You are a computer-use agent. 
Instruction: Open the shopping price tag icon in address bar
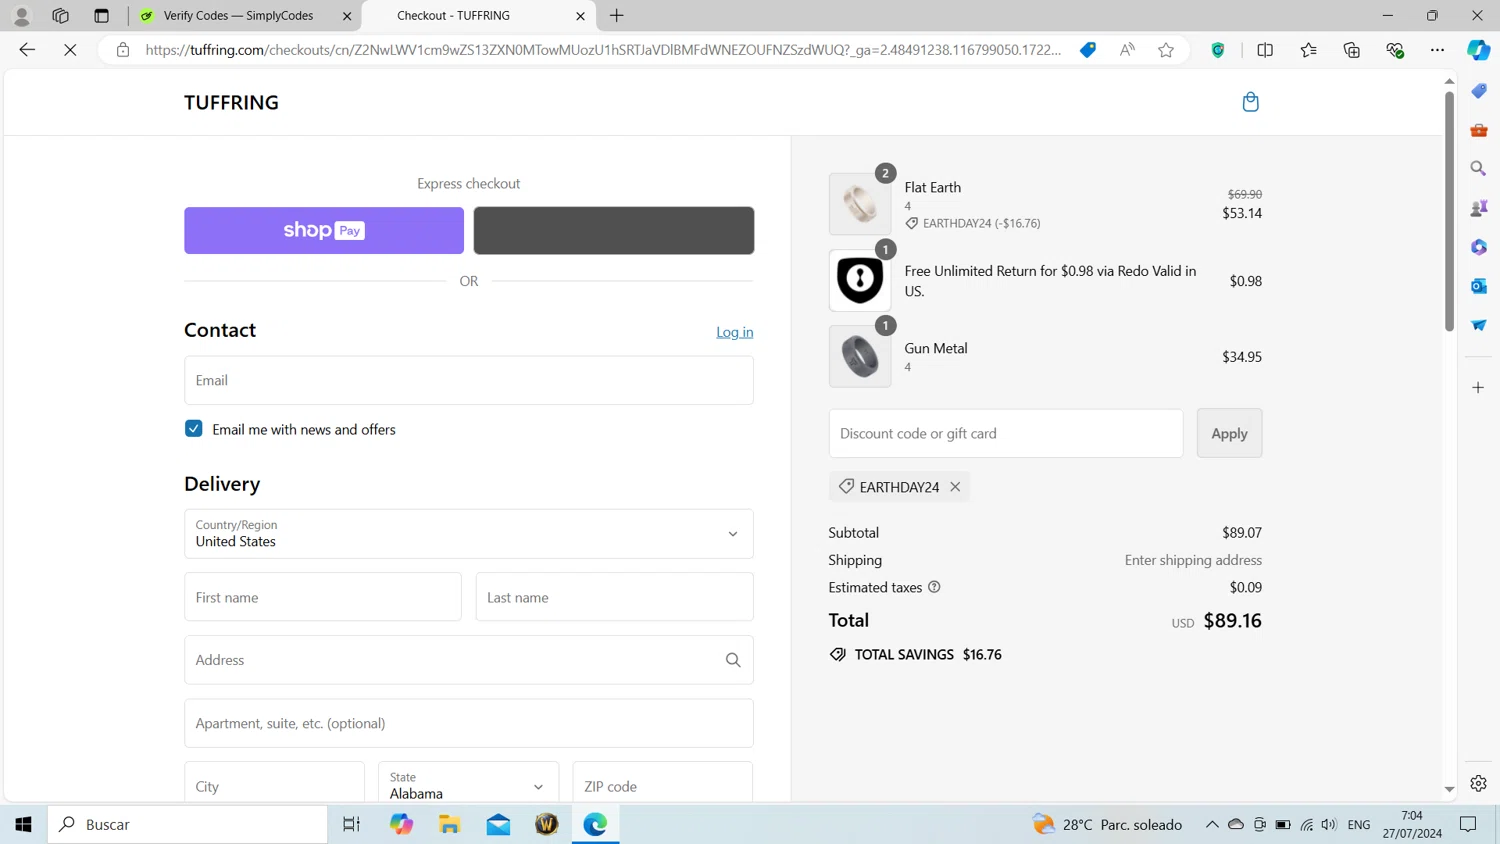pyautogui.click(x=1088, y=50)
